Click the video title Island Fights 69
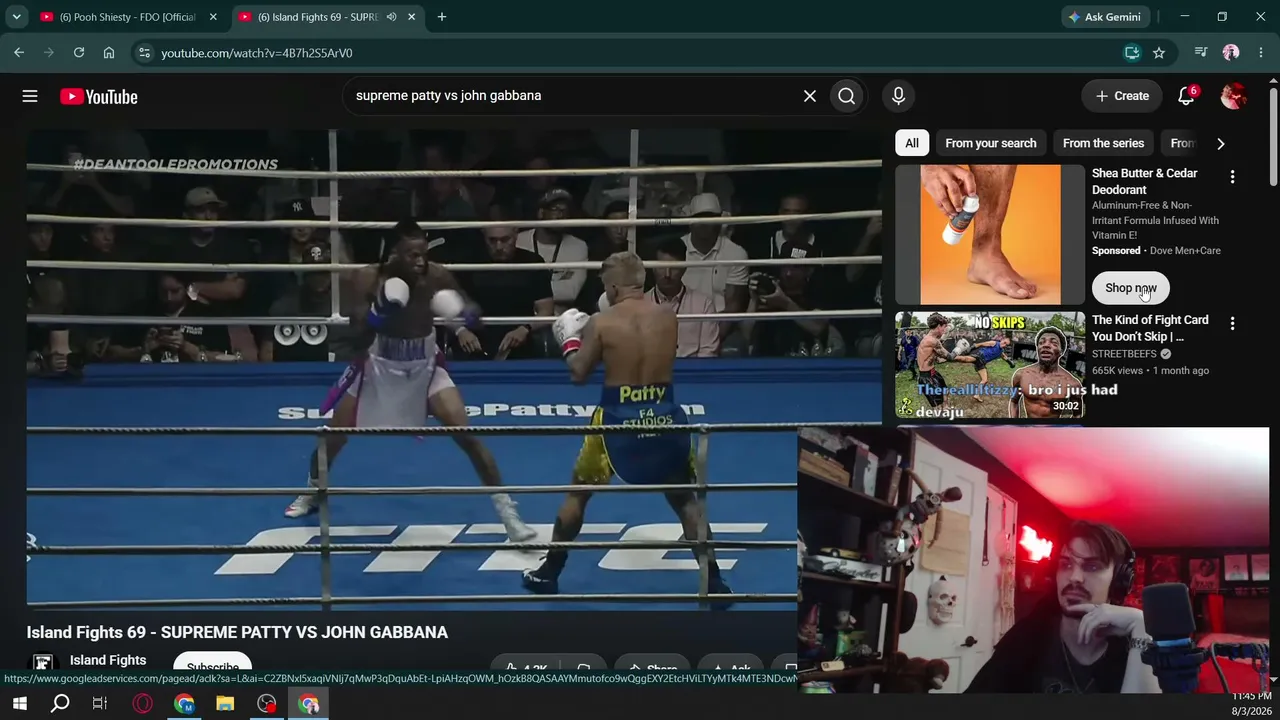 click(237, 632)
